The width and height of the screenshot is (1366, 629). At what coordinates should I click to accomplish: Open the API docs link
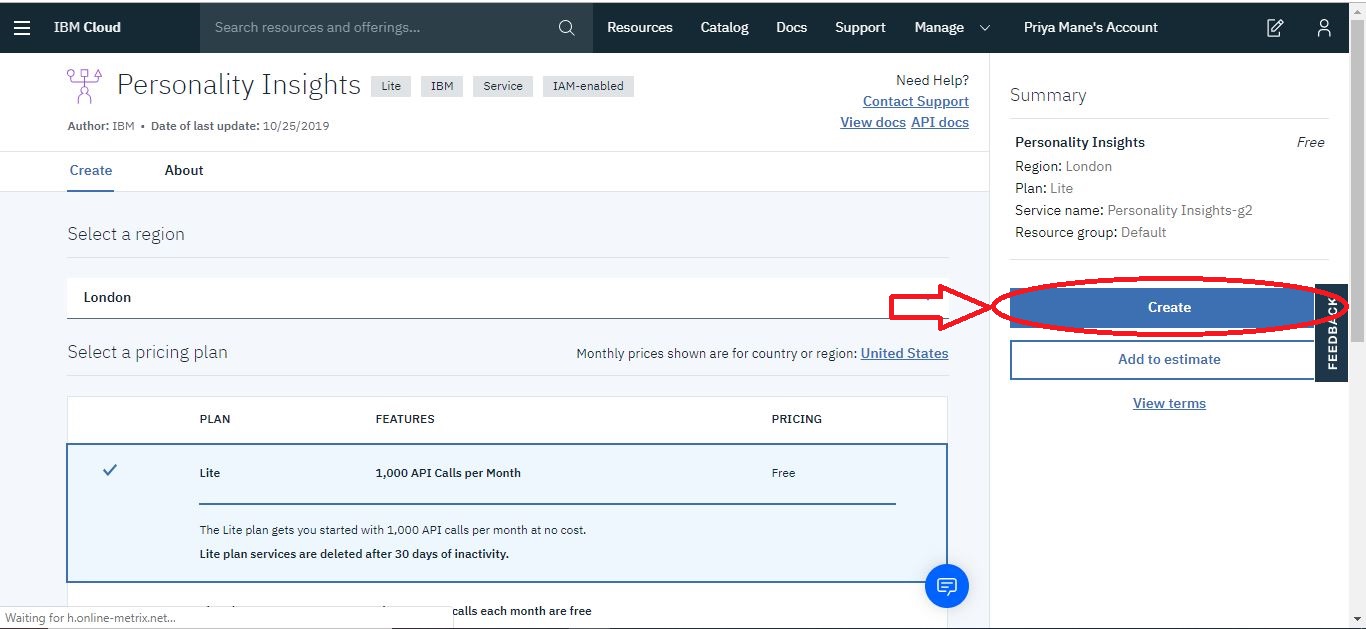(939, 121)
